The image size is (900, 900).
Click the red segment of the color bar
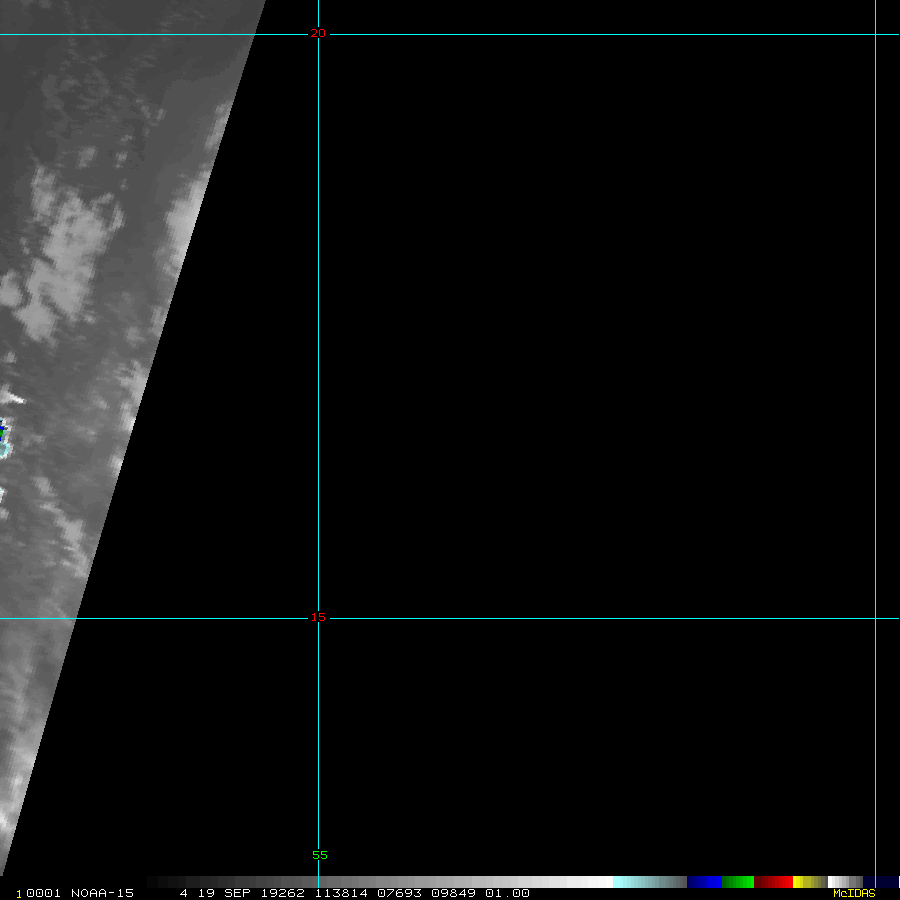tap(773, 882)
